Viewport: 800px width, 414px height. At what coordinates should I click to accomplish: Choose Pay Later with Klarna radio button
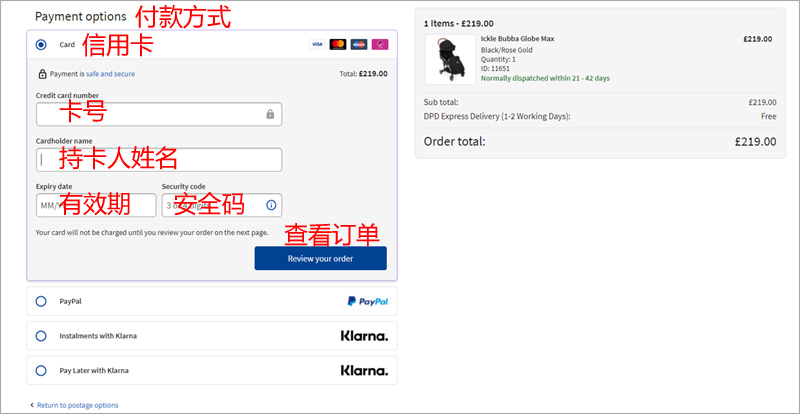41,371
